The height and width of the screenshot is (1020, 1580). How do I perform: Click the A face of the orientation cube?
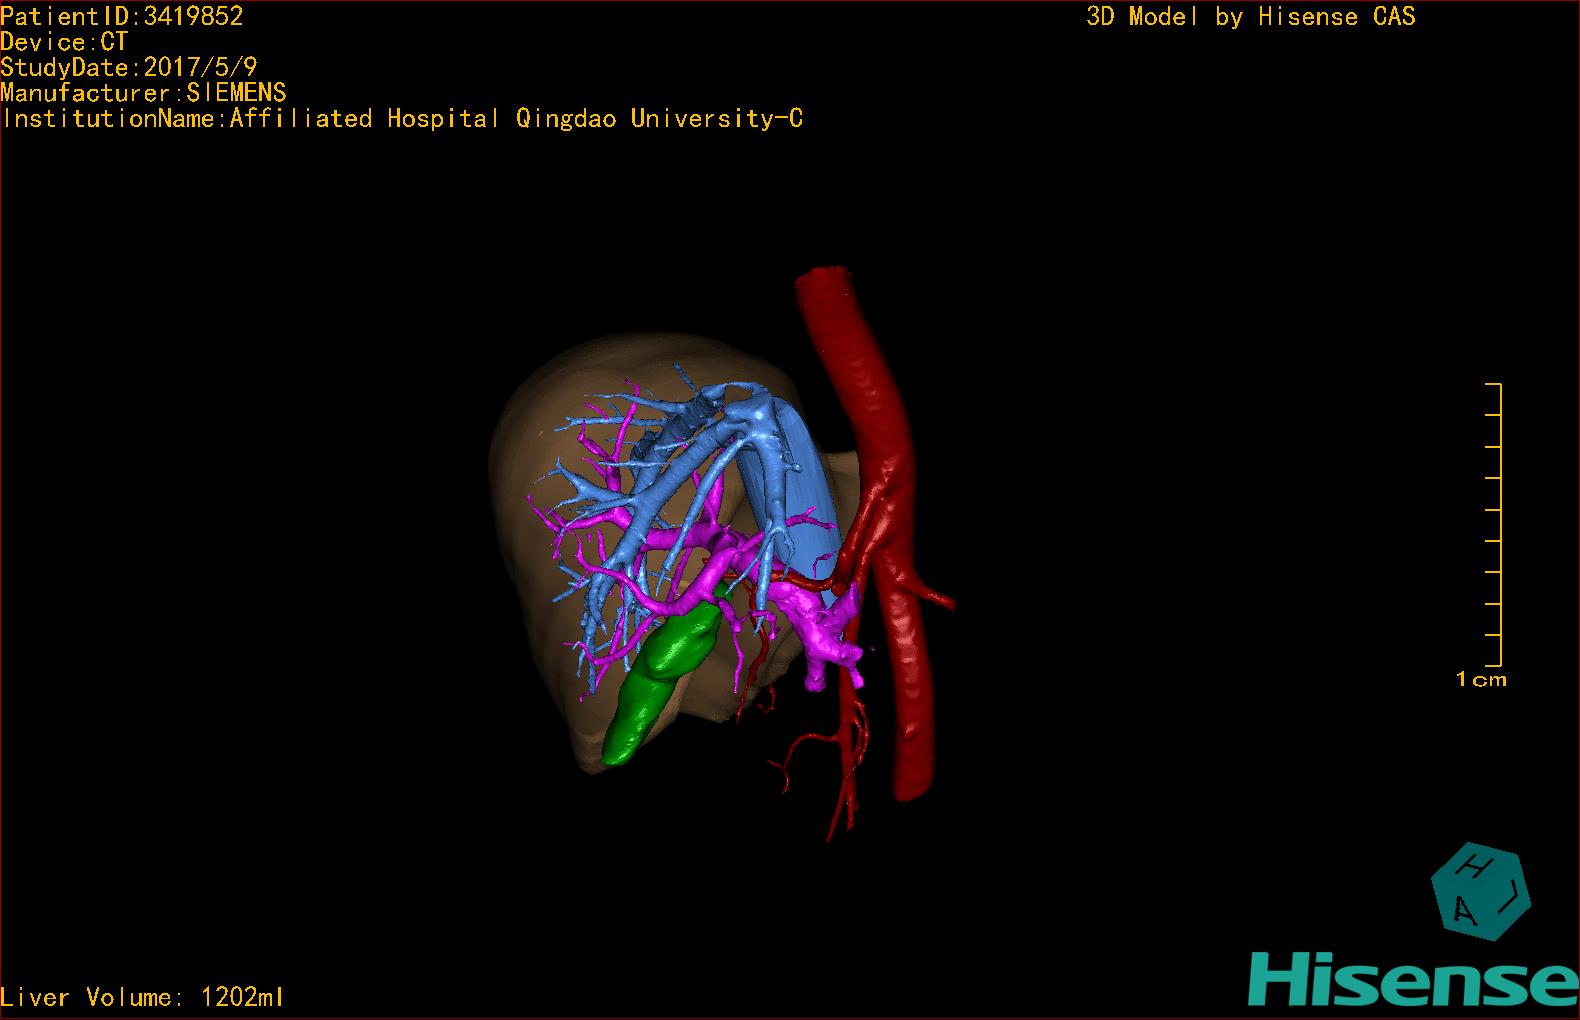1464,911
